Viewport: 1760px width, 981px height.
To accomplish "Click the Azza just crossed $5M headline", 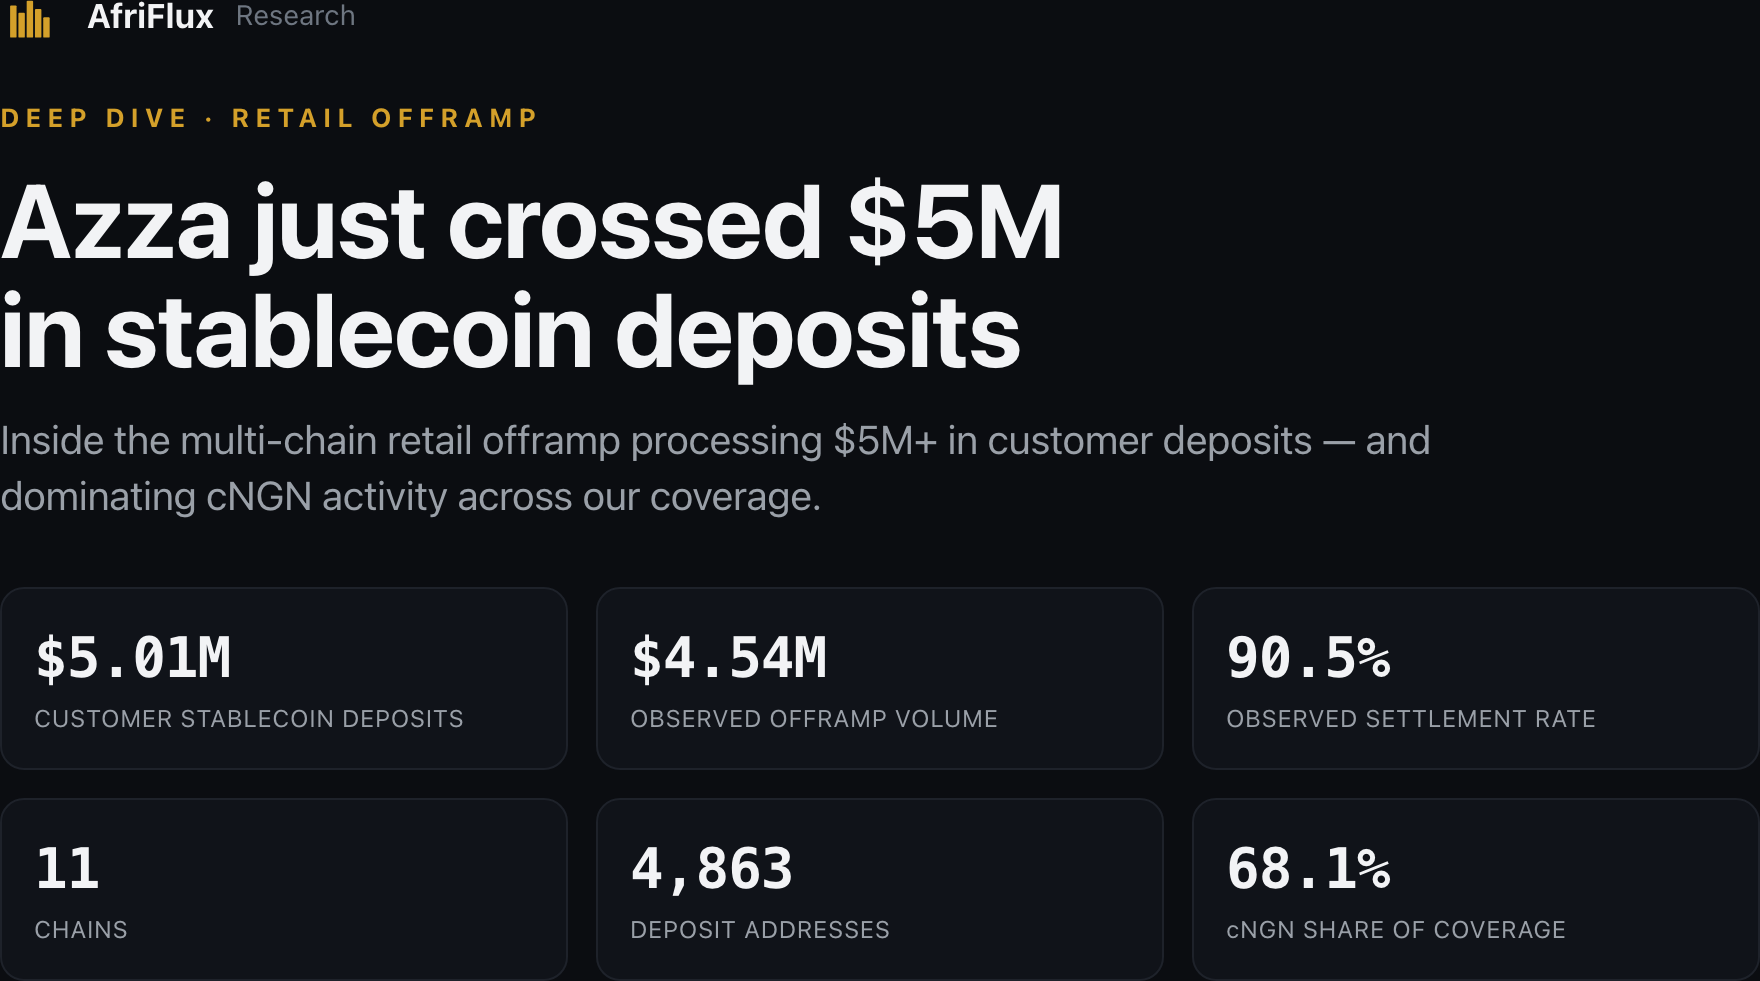I will [531, 277].
